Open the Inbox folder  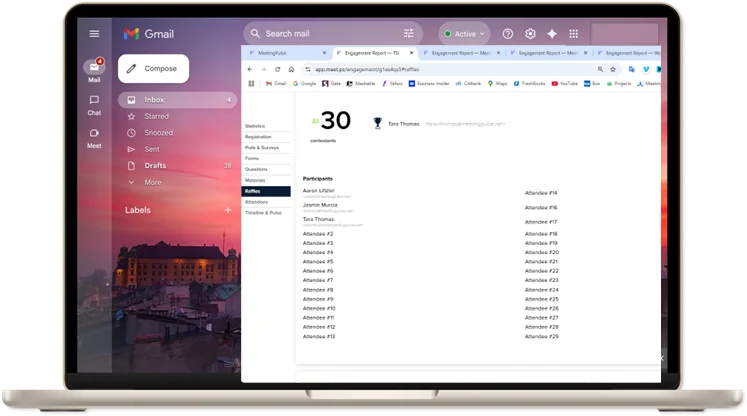(177, 100)
